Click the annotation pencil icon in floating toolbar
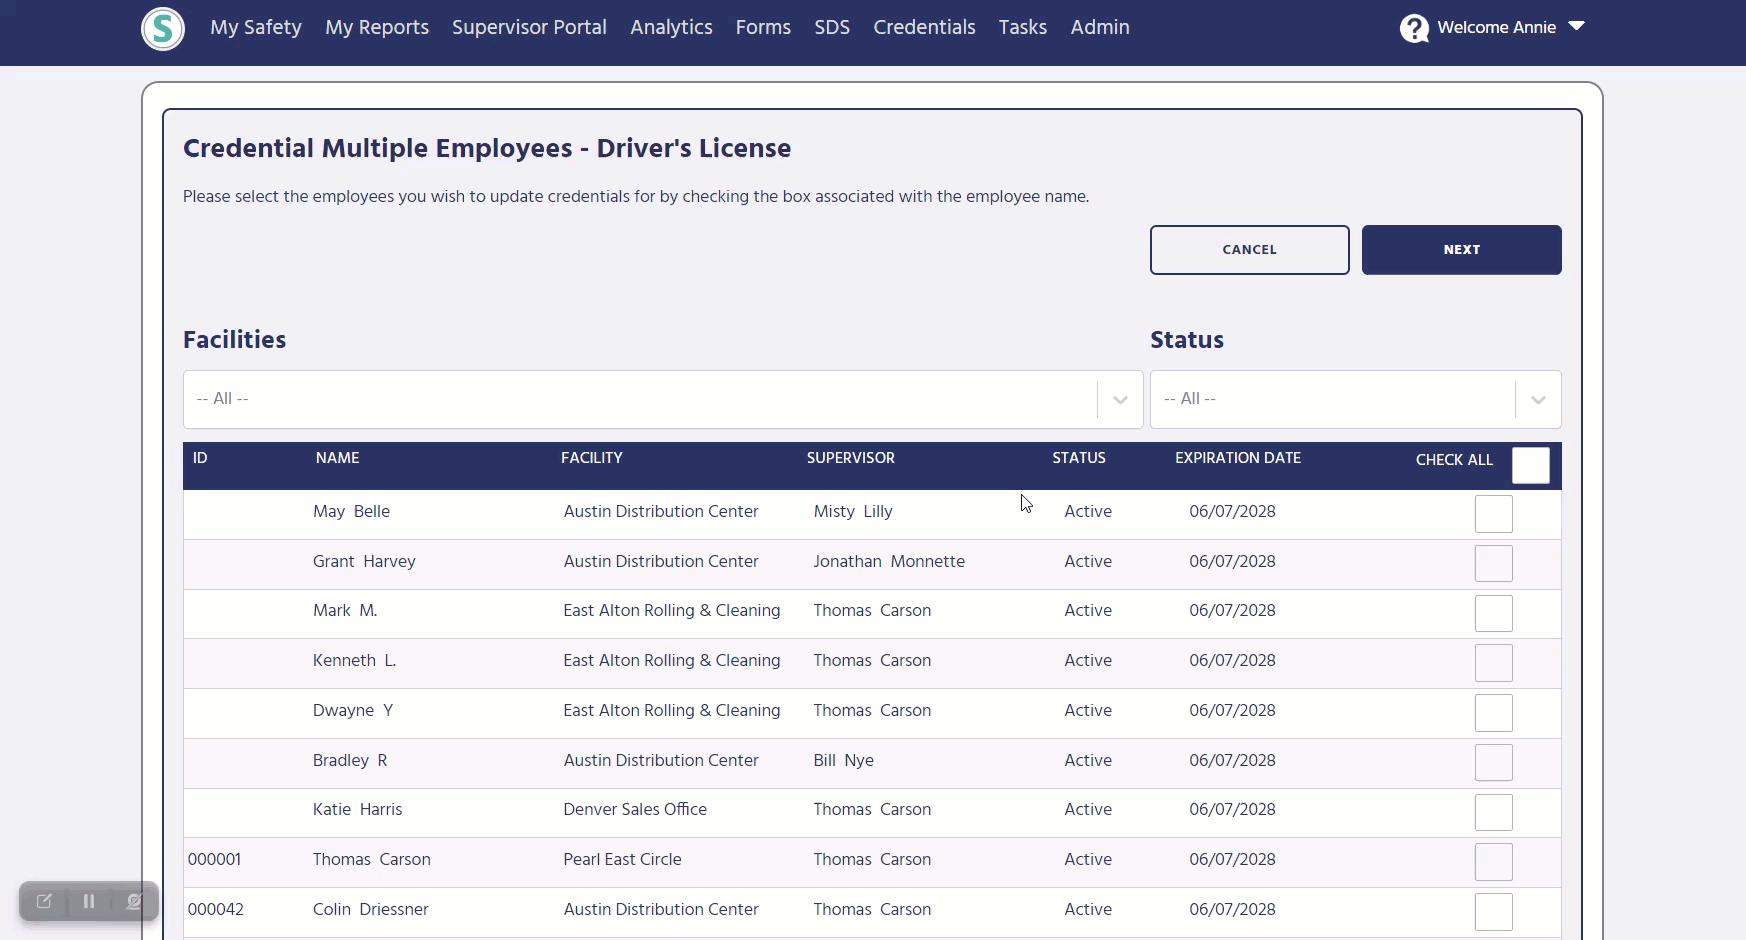Screen dimensions: 1746x940 [44, 901]
